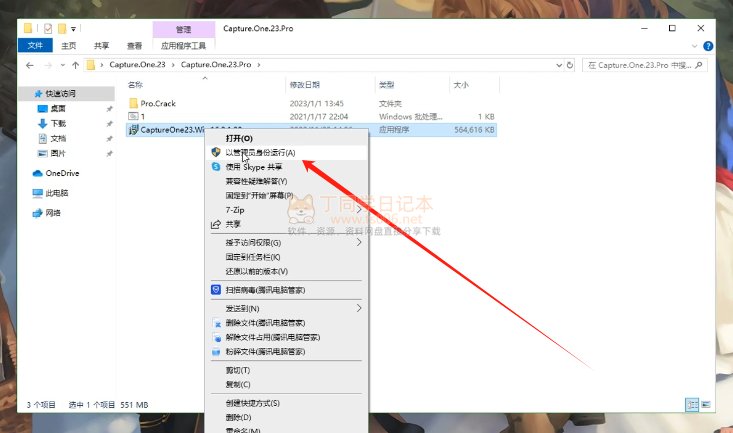
Task: Run installer as administrator shield icon
Action: [216, 152]
